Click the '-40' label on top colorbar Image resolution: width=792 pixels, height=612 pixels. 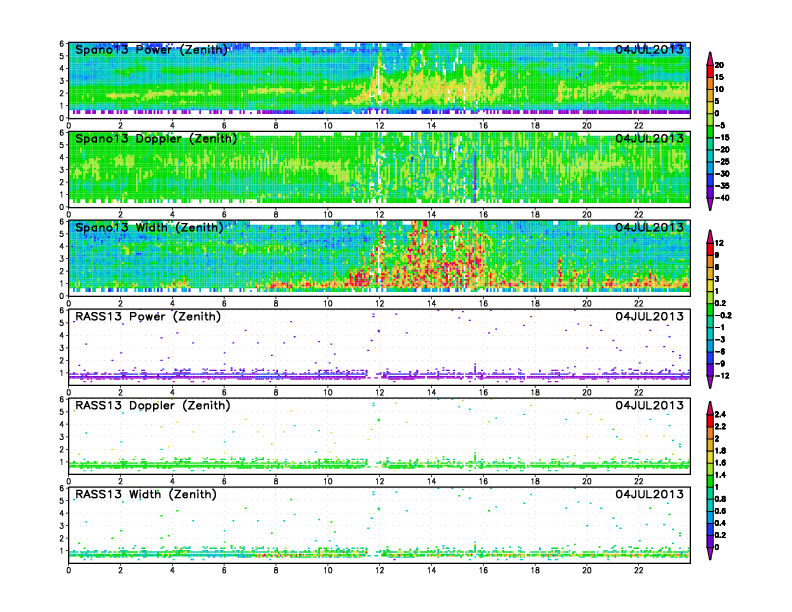722,198
